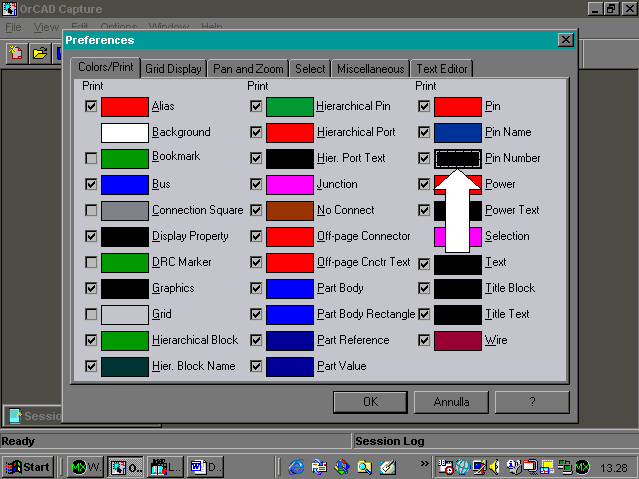Toggle the Alias print checkbox
Viewport: 639px width, 479px height.
(91, 106)
